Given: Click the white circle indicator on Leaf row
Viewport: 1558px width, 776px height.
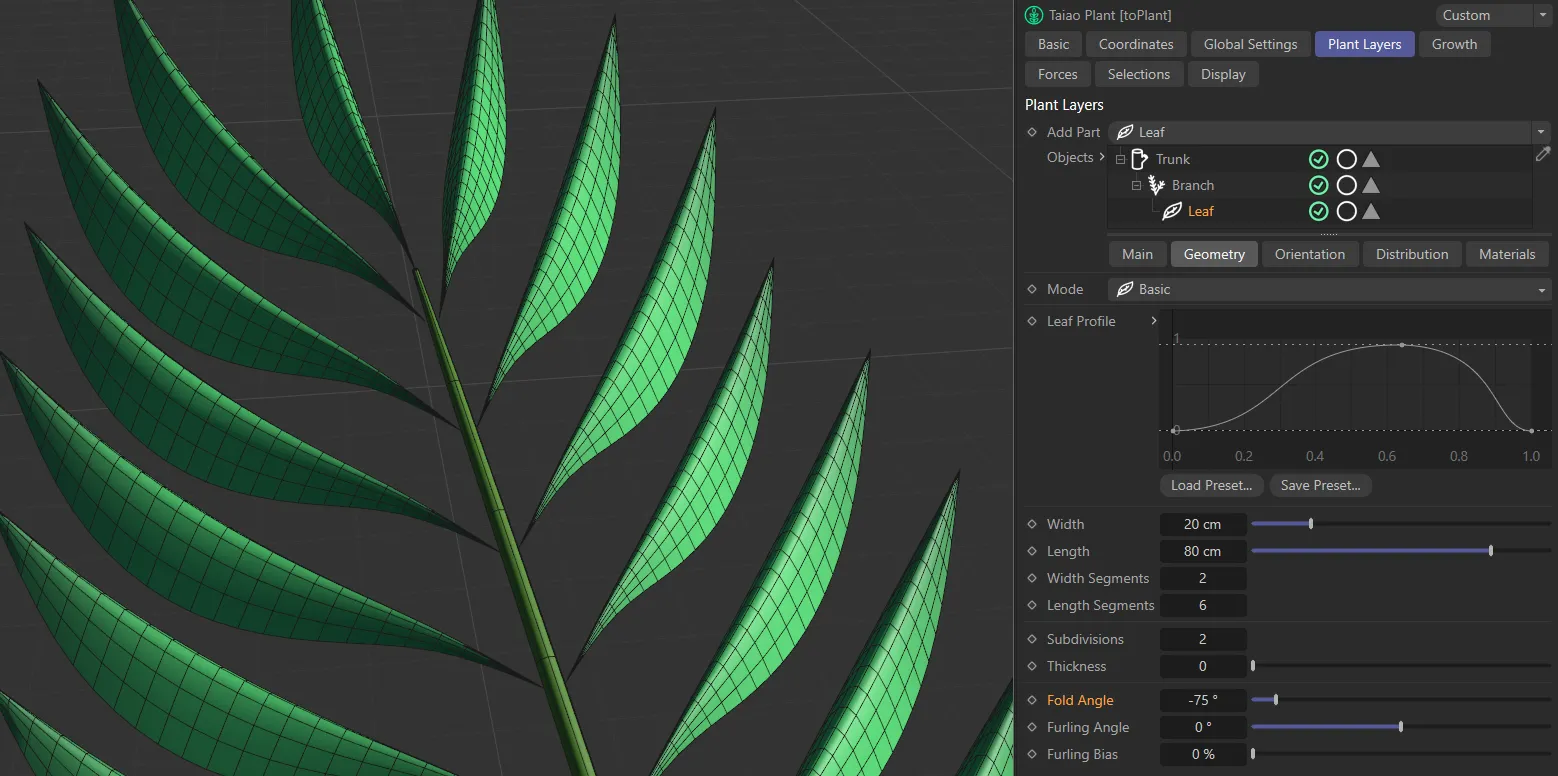Looking at the screenshot, I should tap(1346, 211).
